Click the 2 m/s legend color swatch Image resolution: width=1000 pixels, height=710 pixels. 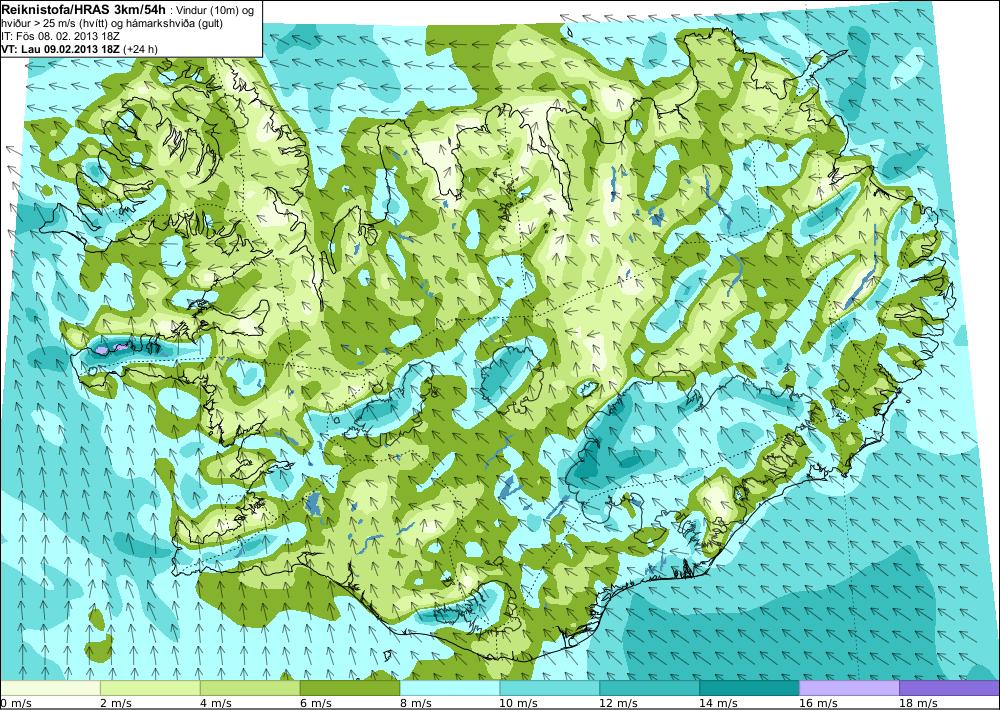pos(151,688)
